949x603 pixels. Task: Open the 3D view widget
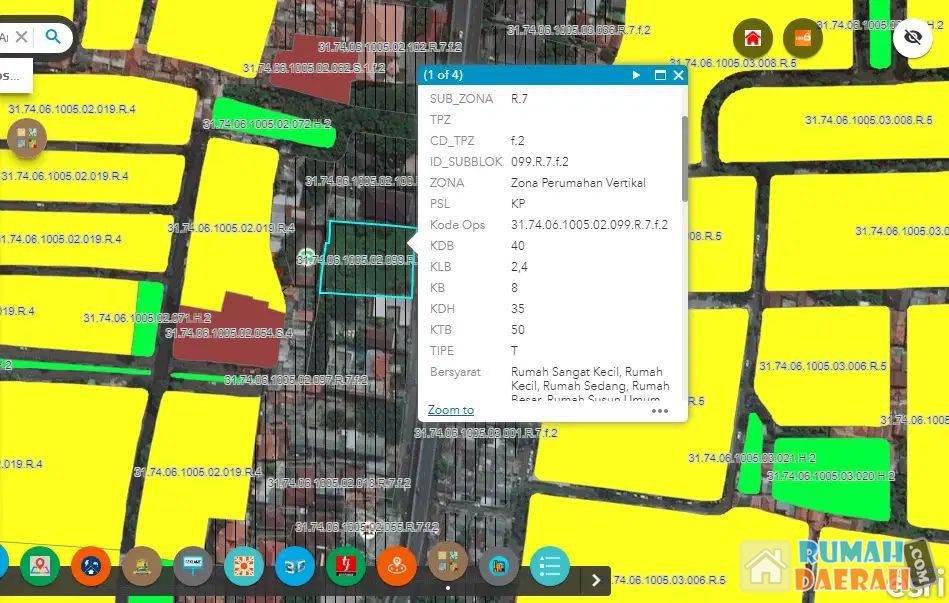coord(295,566)
